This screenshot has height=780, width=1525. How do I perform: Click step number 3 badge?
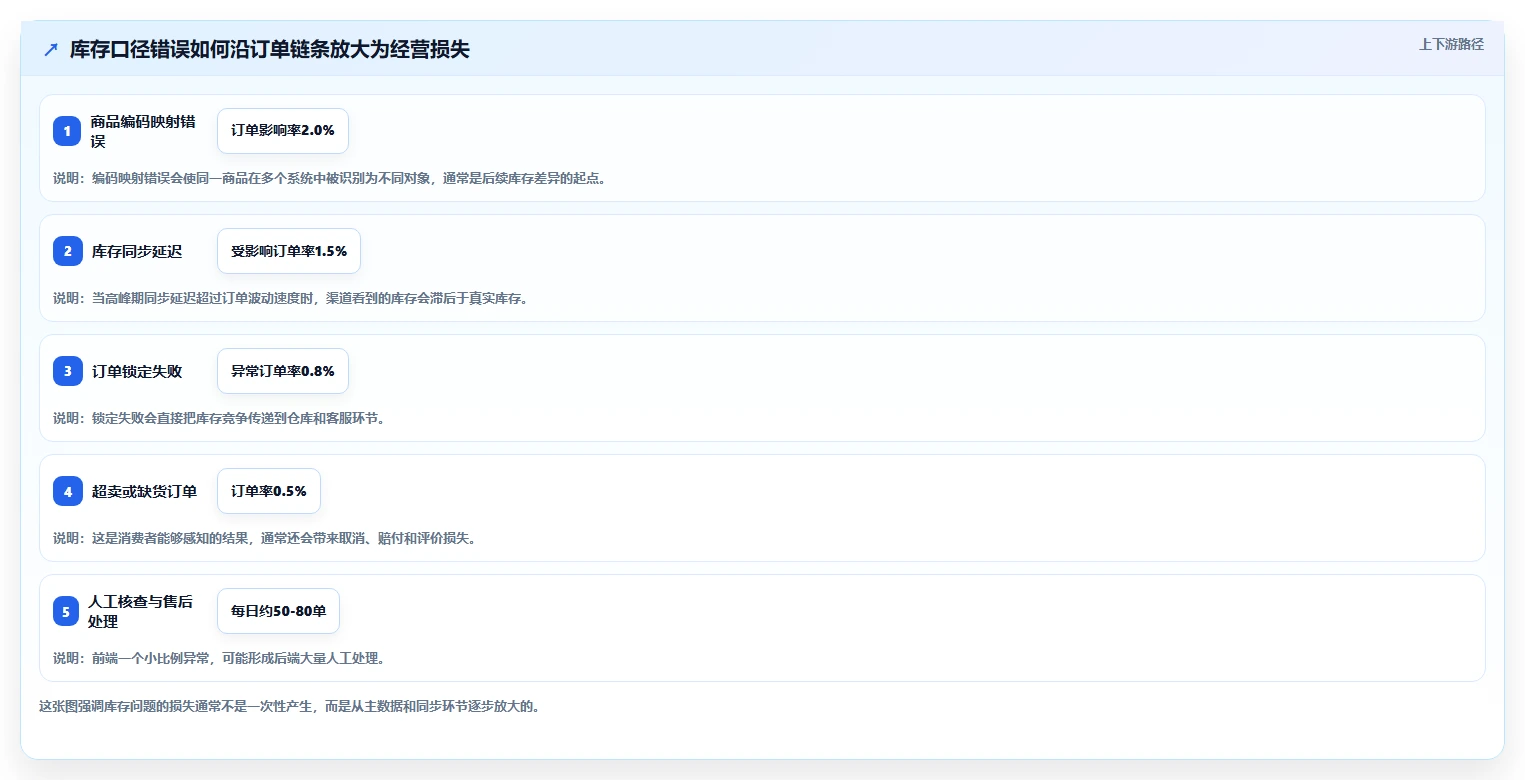point(67,371)
